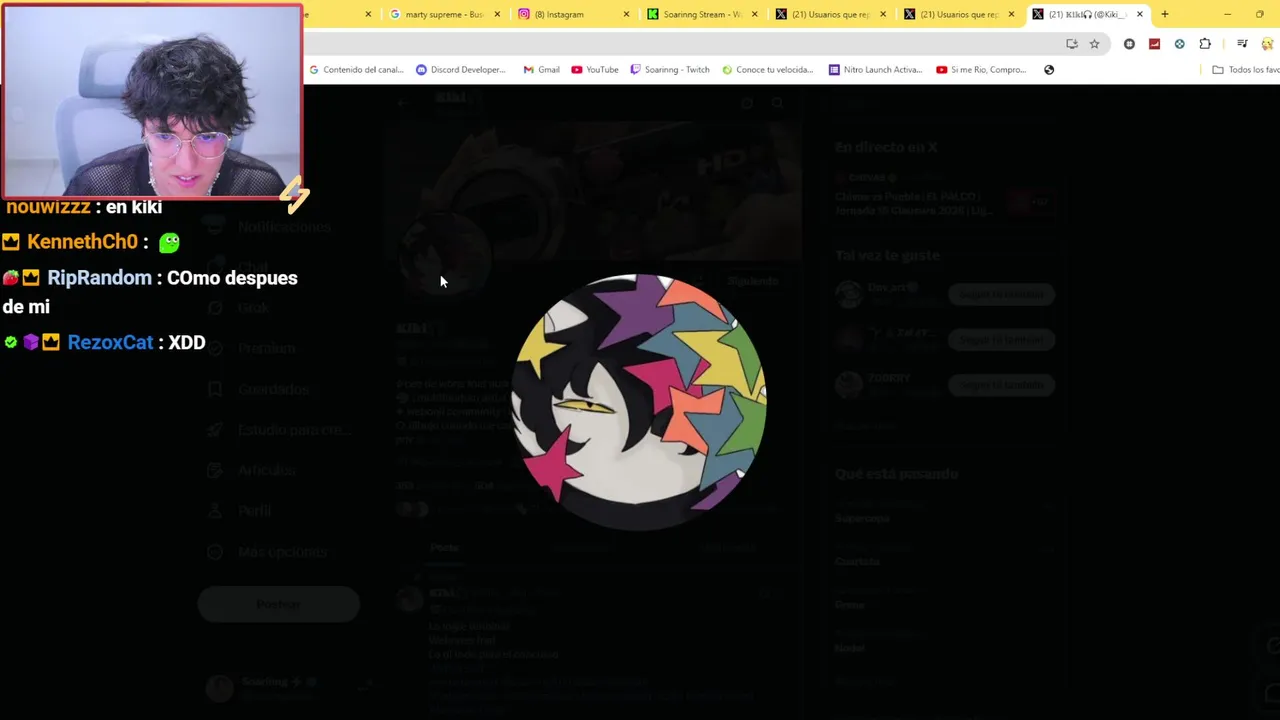Open the Gmail bookmark
This screenshot has height=720, width=1280.
coord(541,70)
